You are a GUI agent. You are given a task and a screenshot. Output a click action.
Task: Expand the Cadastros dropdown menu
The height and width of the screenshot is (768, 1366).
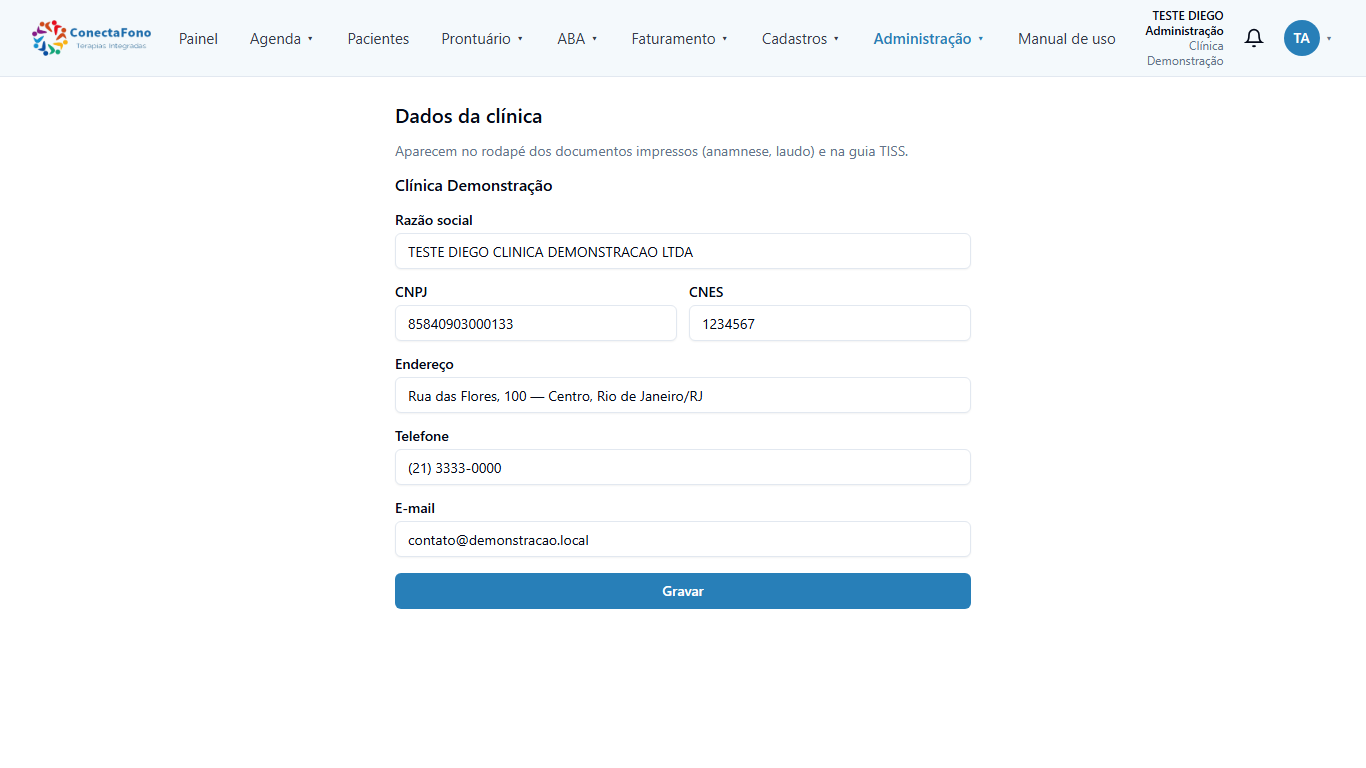click(801, 39)
